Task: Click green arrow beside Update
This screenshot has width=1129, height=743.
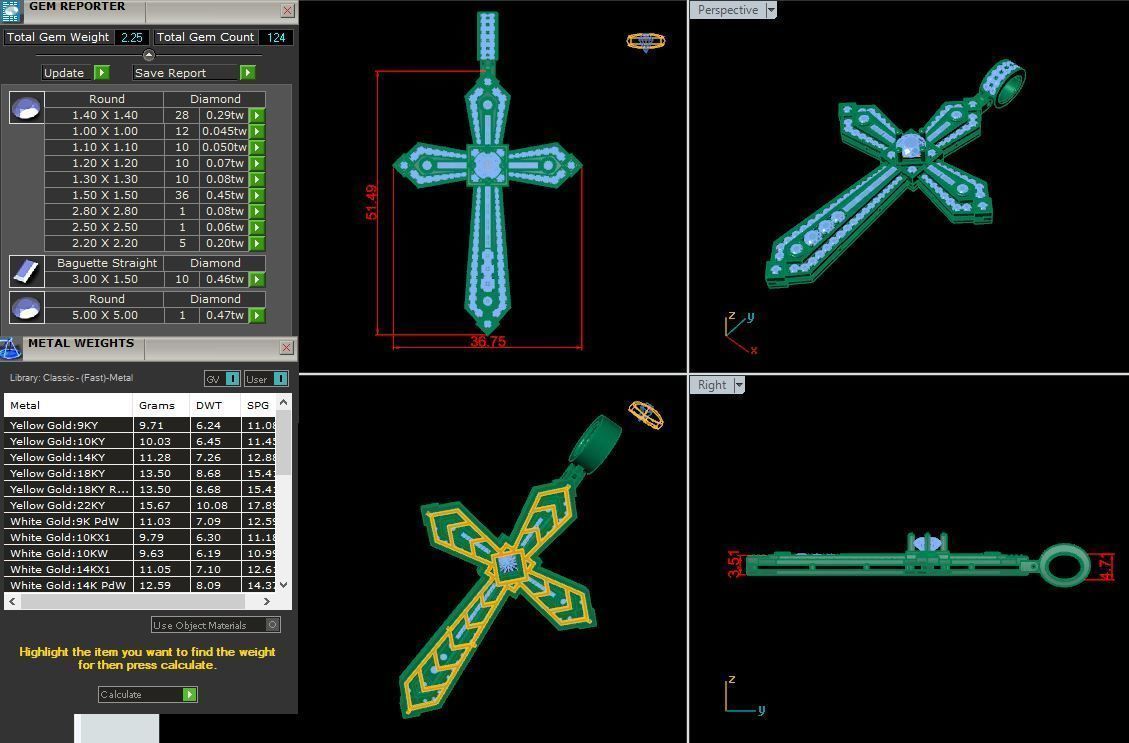Action: (102, 73)
